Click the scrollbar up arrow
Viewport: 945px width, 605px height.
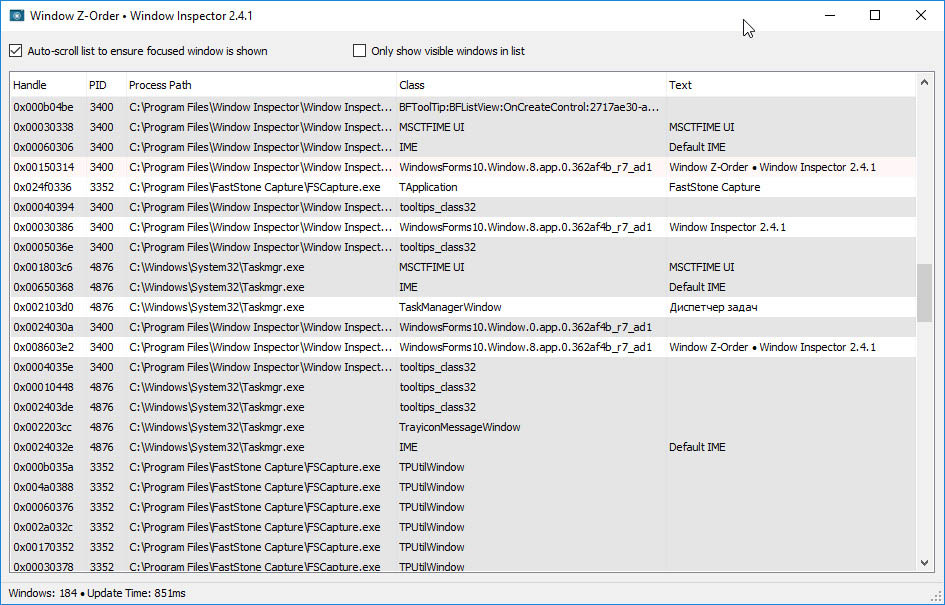pyautogui.click(x=925, y=83)
